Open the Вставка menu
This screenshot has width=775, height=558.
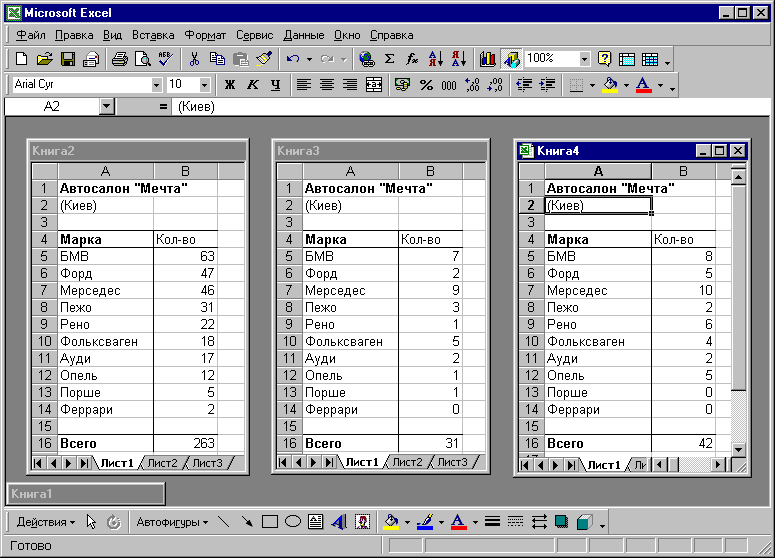(x=153, y=35)
